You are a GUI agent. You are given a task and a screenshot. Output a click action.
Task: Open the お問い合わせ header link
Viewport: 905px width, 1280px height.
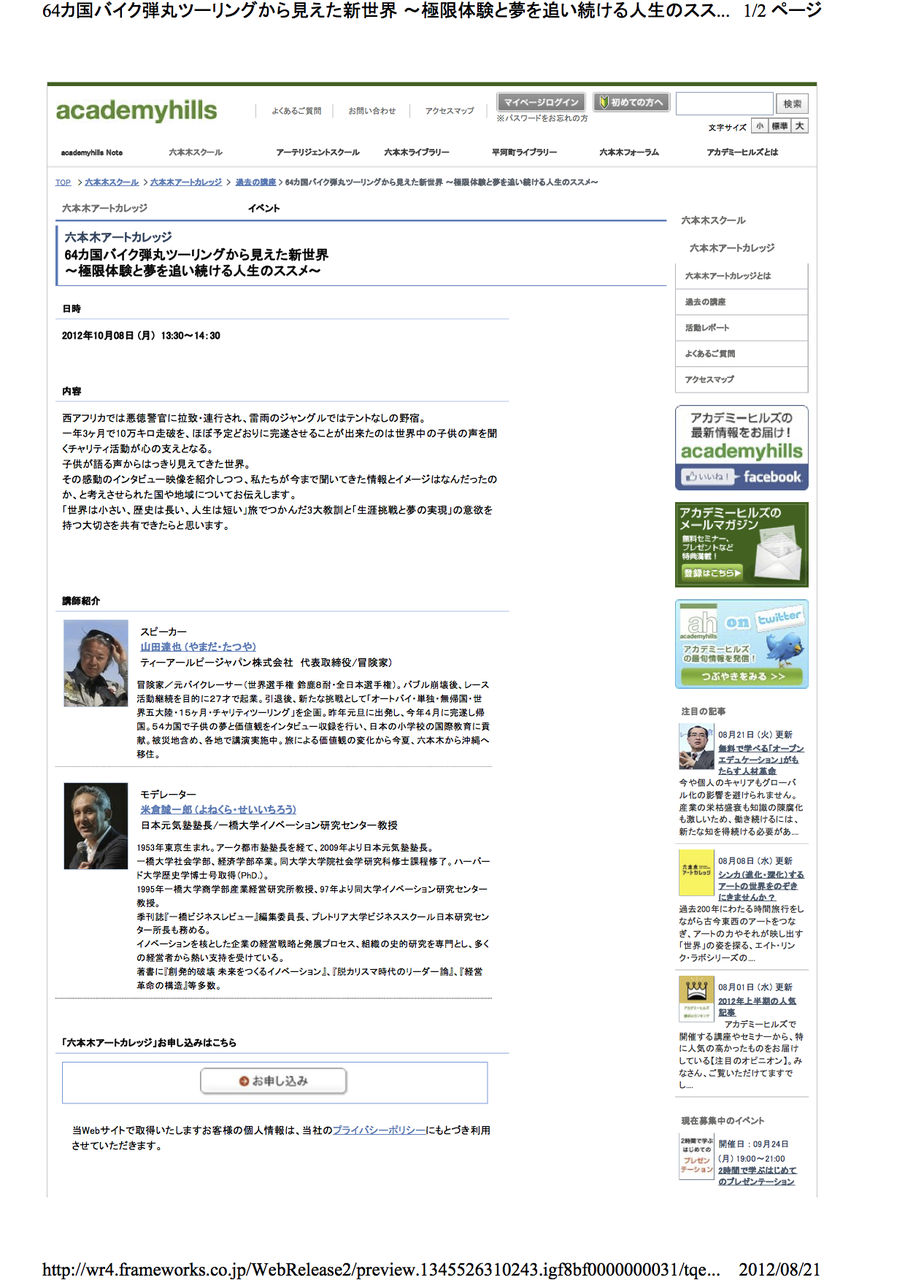point(372,111)
